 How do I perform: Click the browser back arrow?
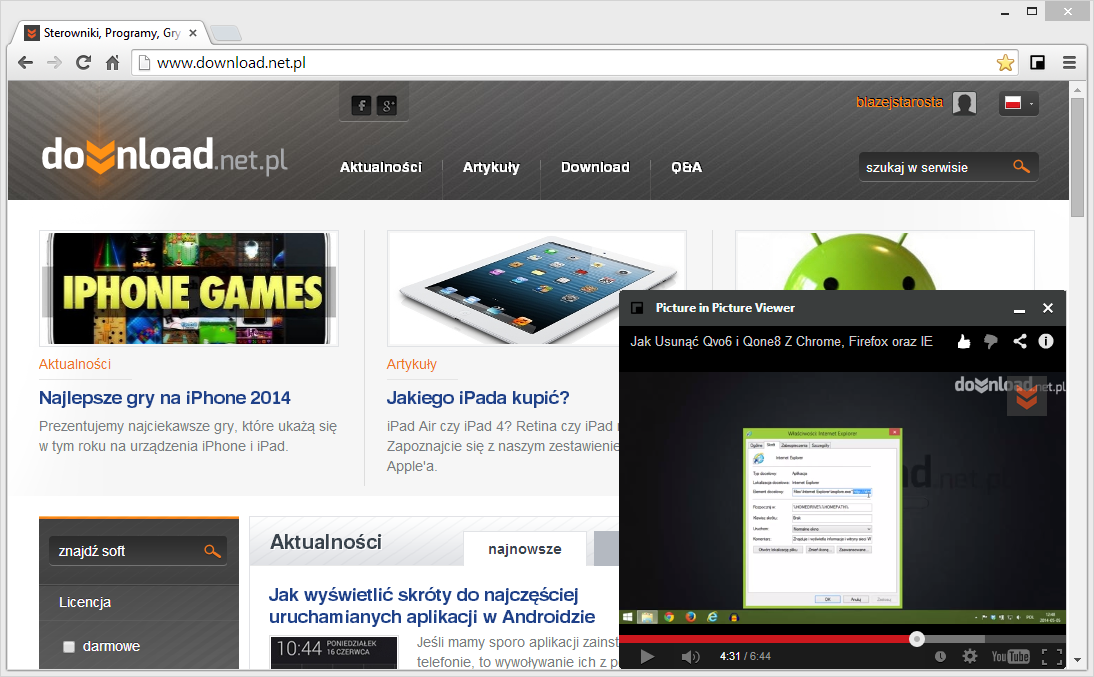(x=26, y=63)
